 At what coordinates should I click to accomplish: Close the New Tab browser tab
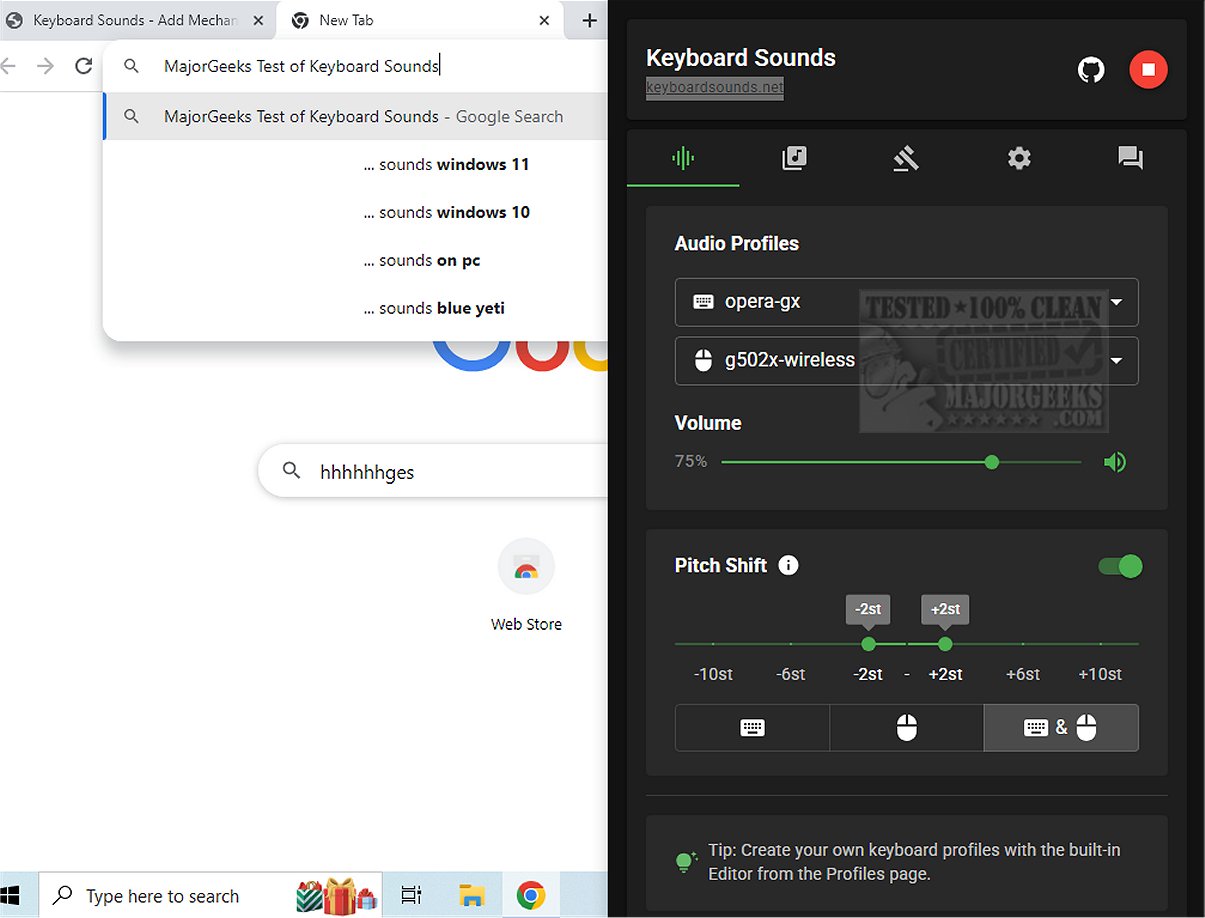[x=544, y=20]
